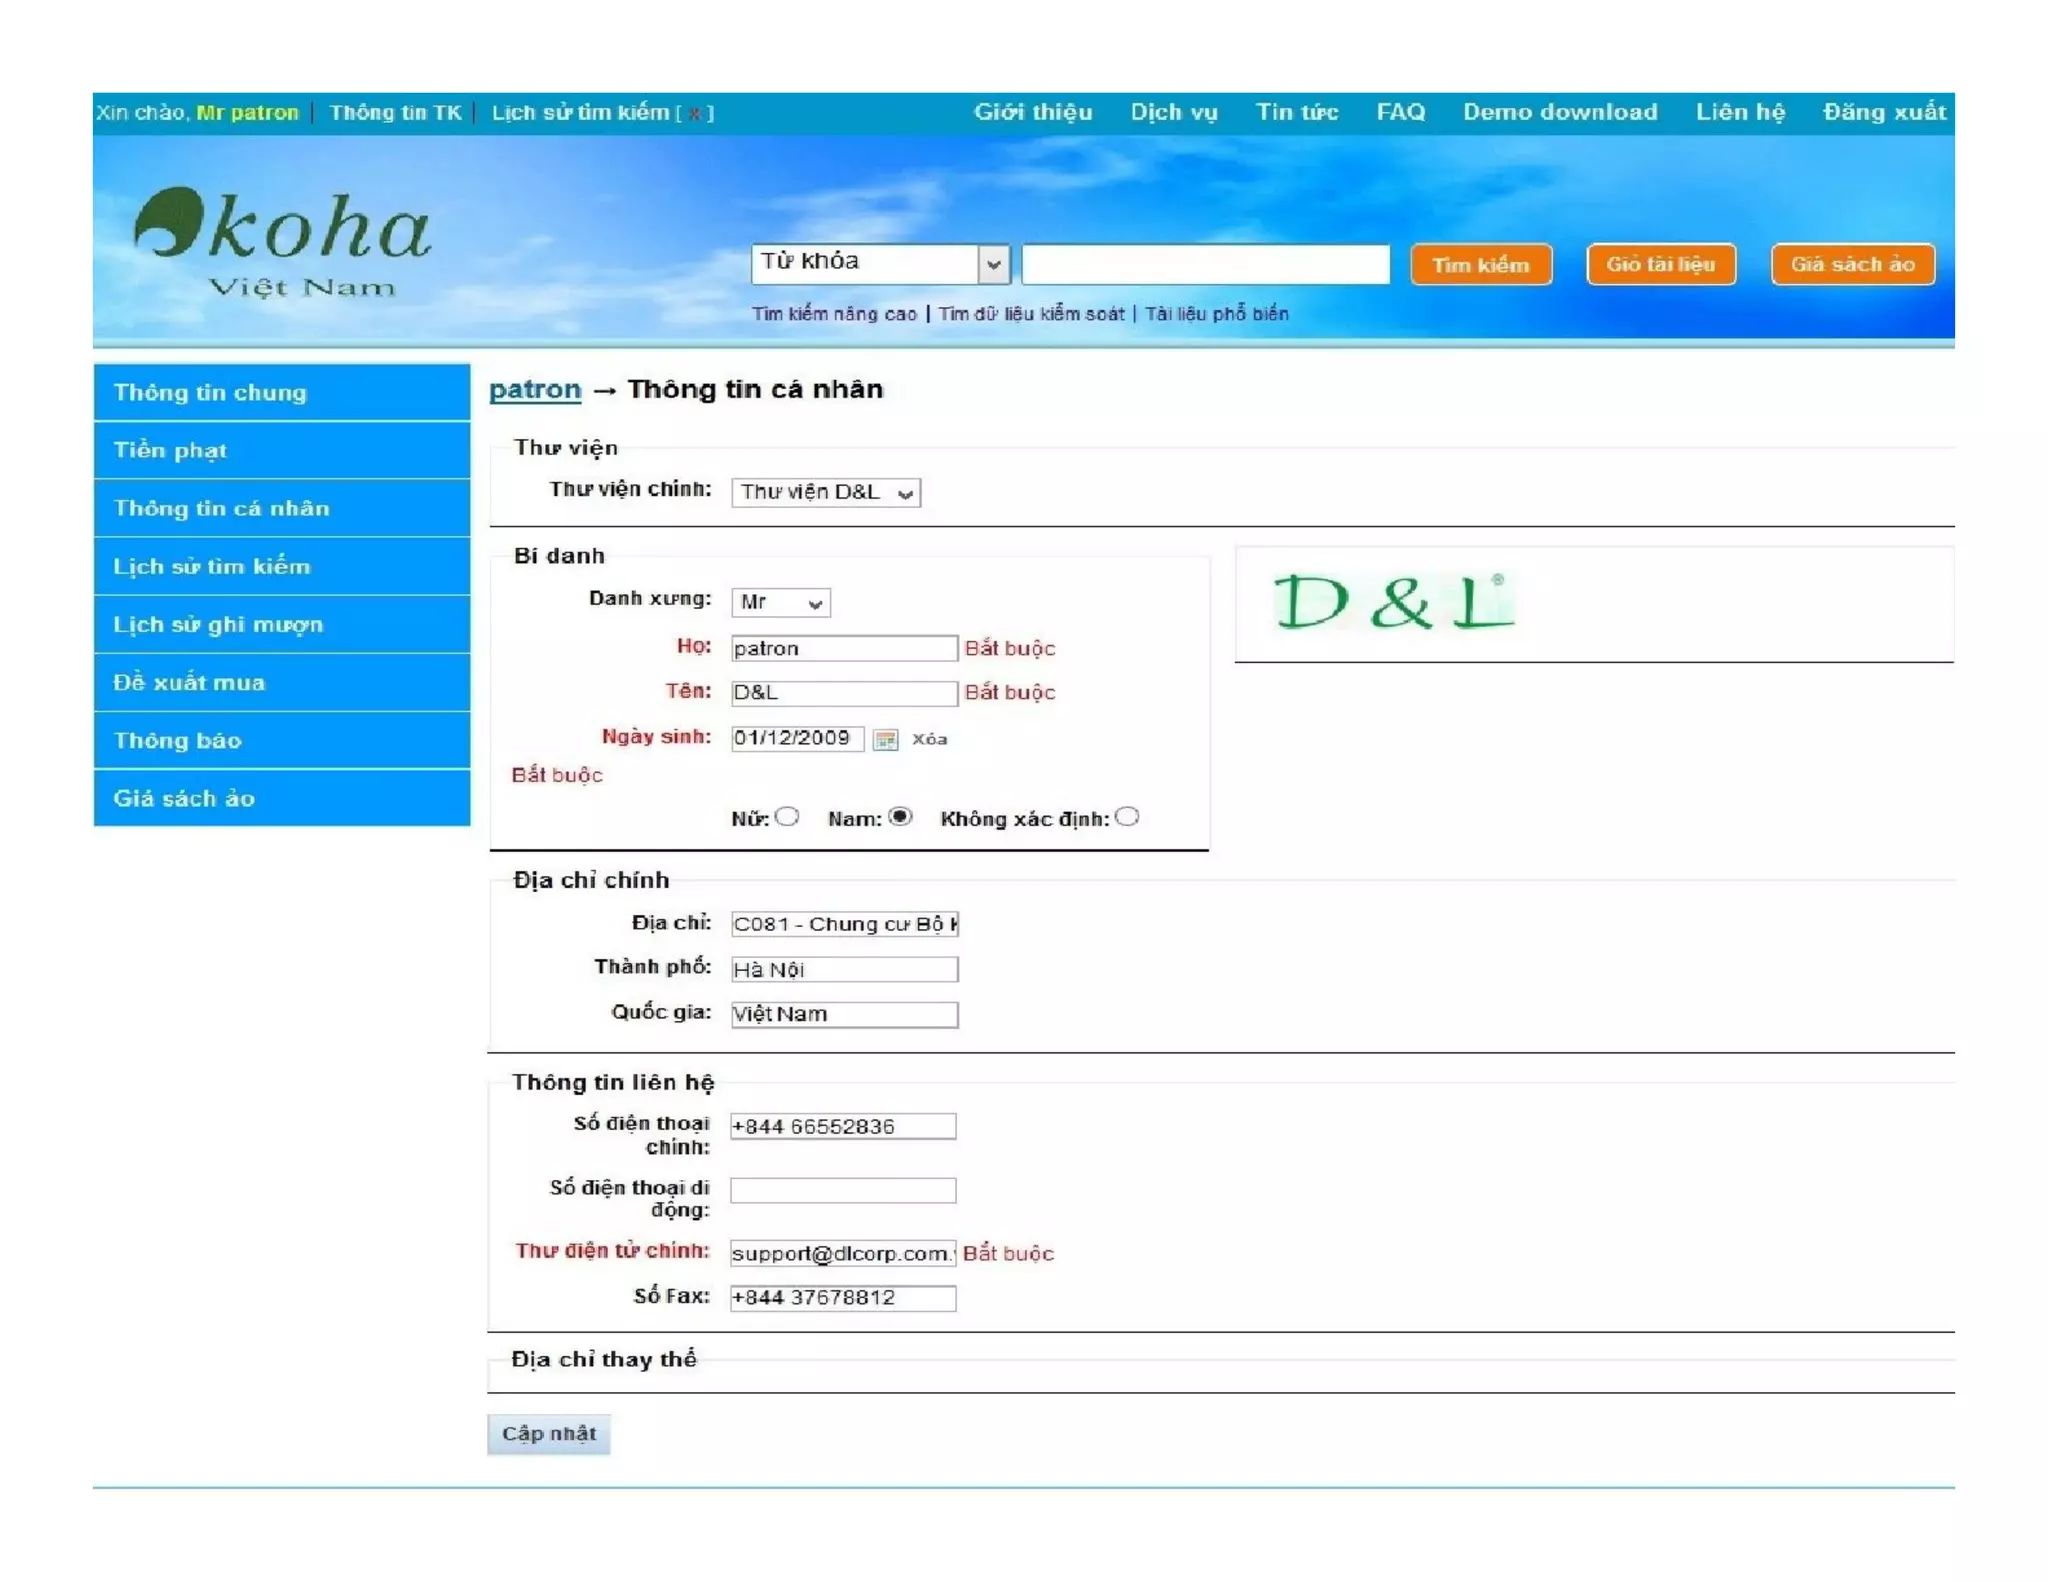The width and height of the screenshot is (2048, 1582).
Task: Click Xóa to clear birth date
Action: (929, 739)
